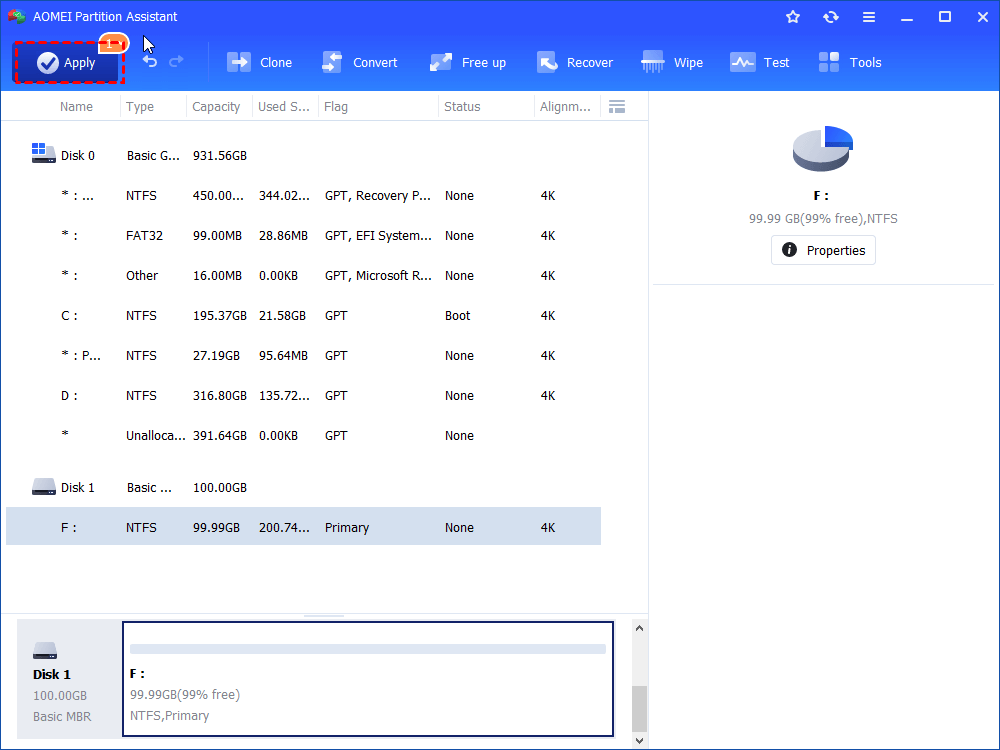Open the column settings list icon
The width and height of the screenshot is (1000, 750).
click(617, 107)
